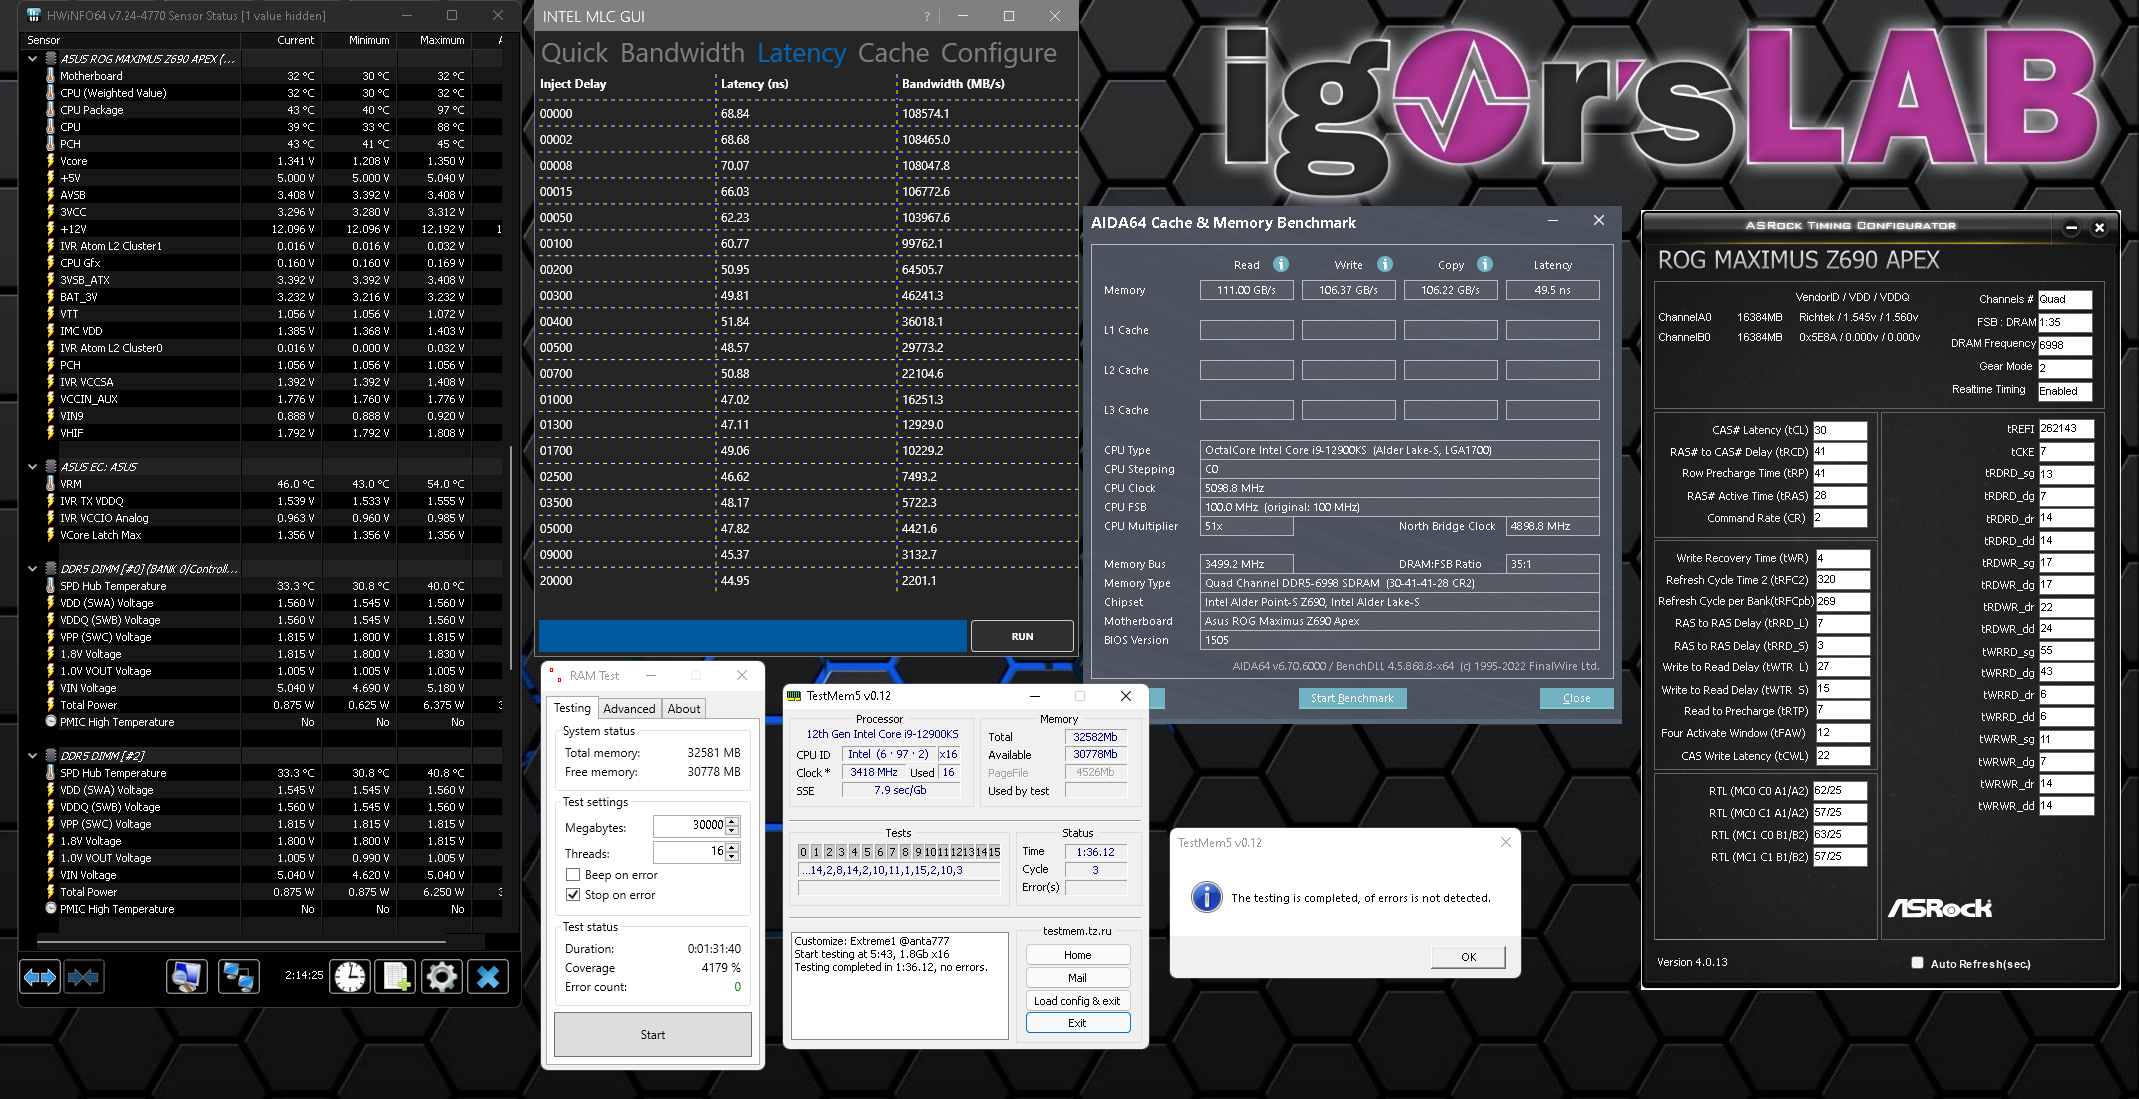Click the Write info icon in AIDA64
Image resolution: width=2139 pixels, height=1099 pixels.
click(x=1385, y=264)
